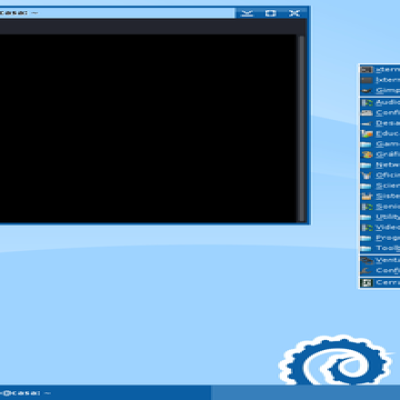400x400 pixels.
Task: Open the Utility folder entry
Action: click(380, 217)
